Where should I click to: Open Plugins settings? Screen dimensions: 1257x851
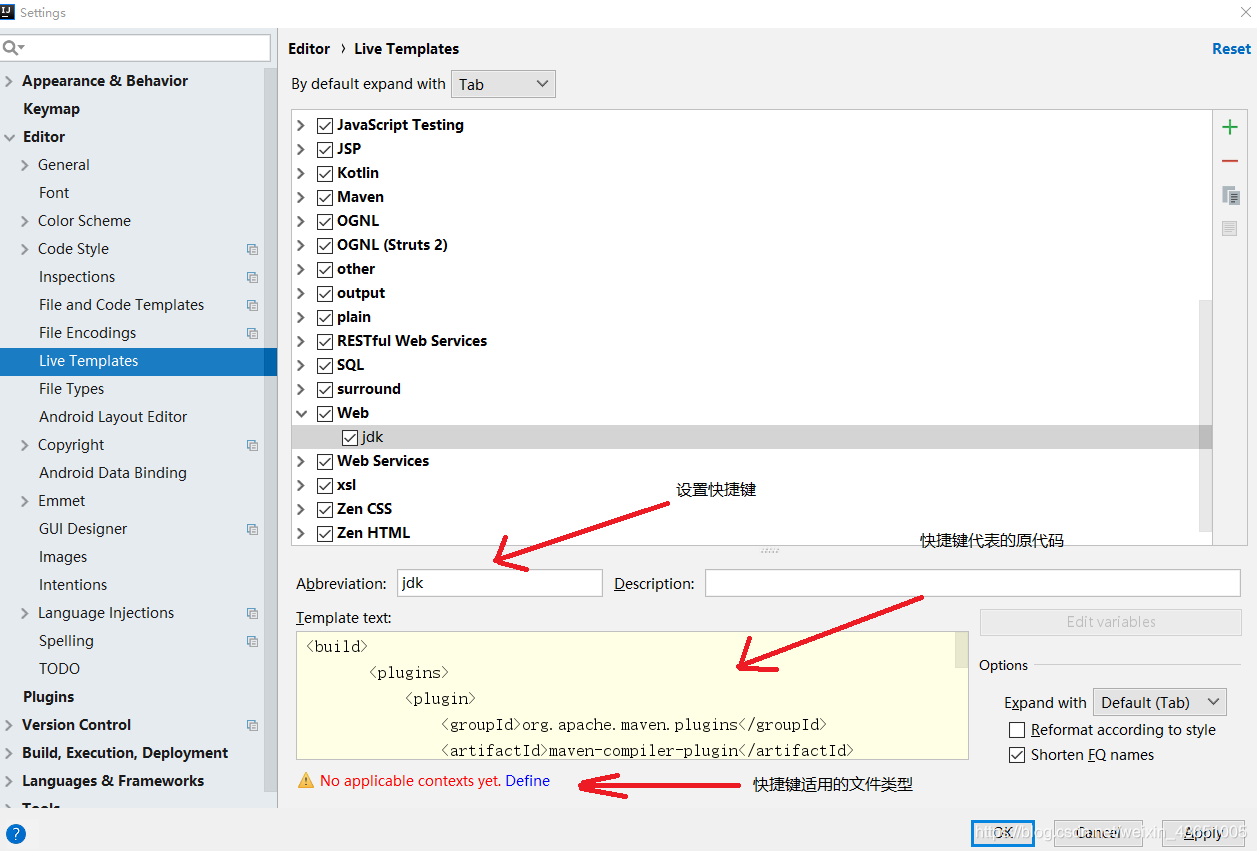tap(48, 697)
